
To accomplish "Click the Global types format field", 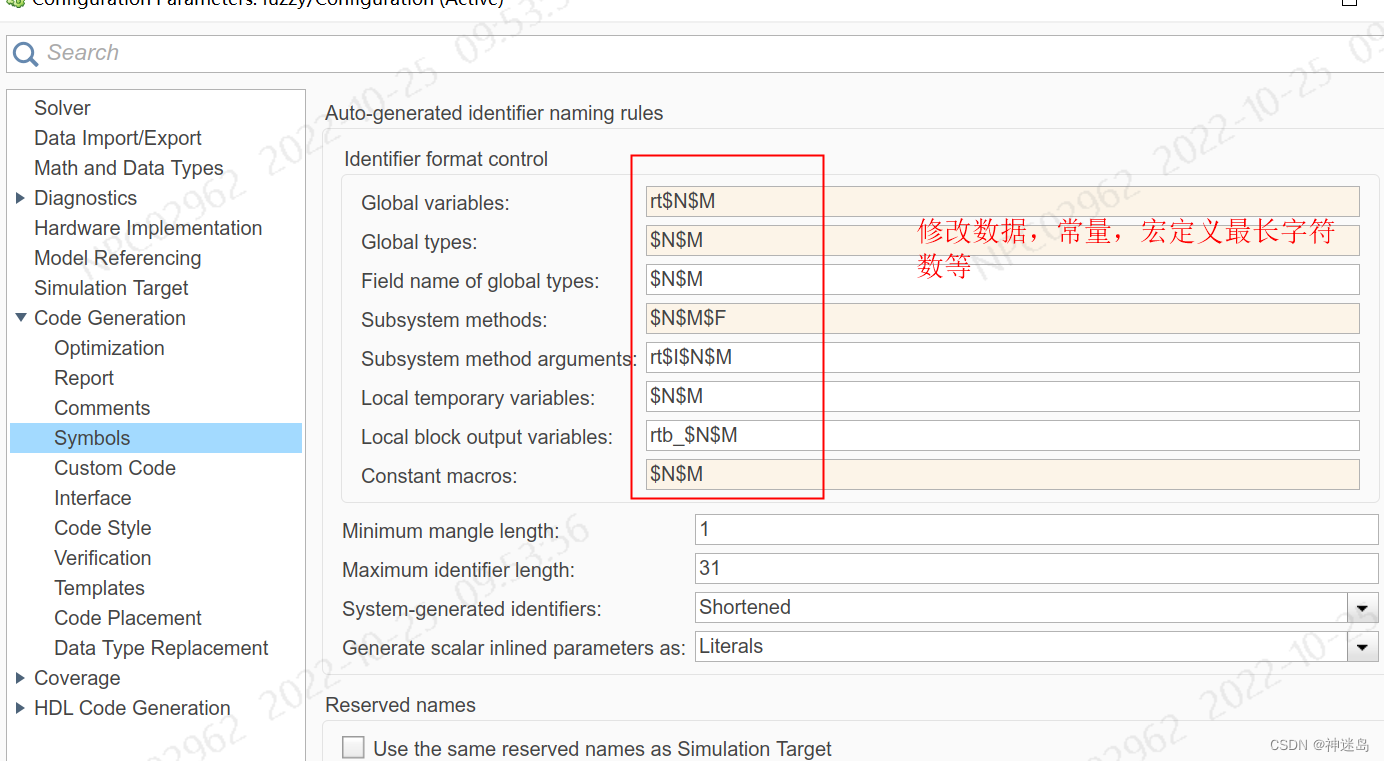I will pyautogui.click(x=1003, y=240).
